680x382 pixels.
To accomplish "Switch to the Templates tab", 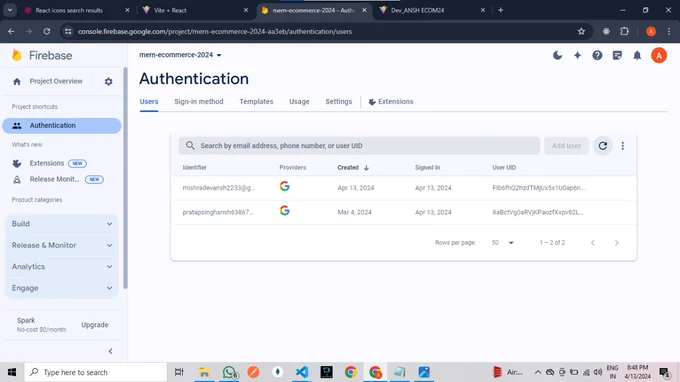I will 256,101.
